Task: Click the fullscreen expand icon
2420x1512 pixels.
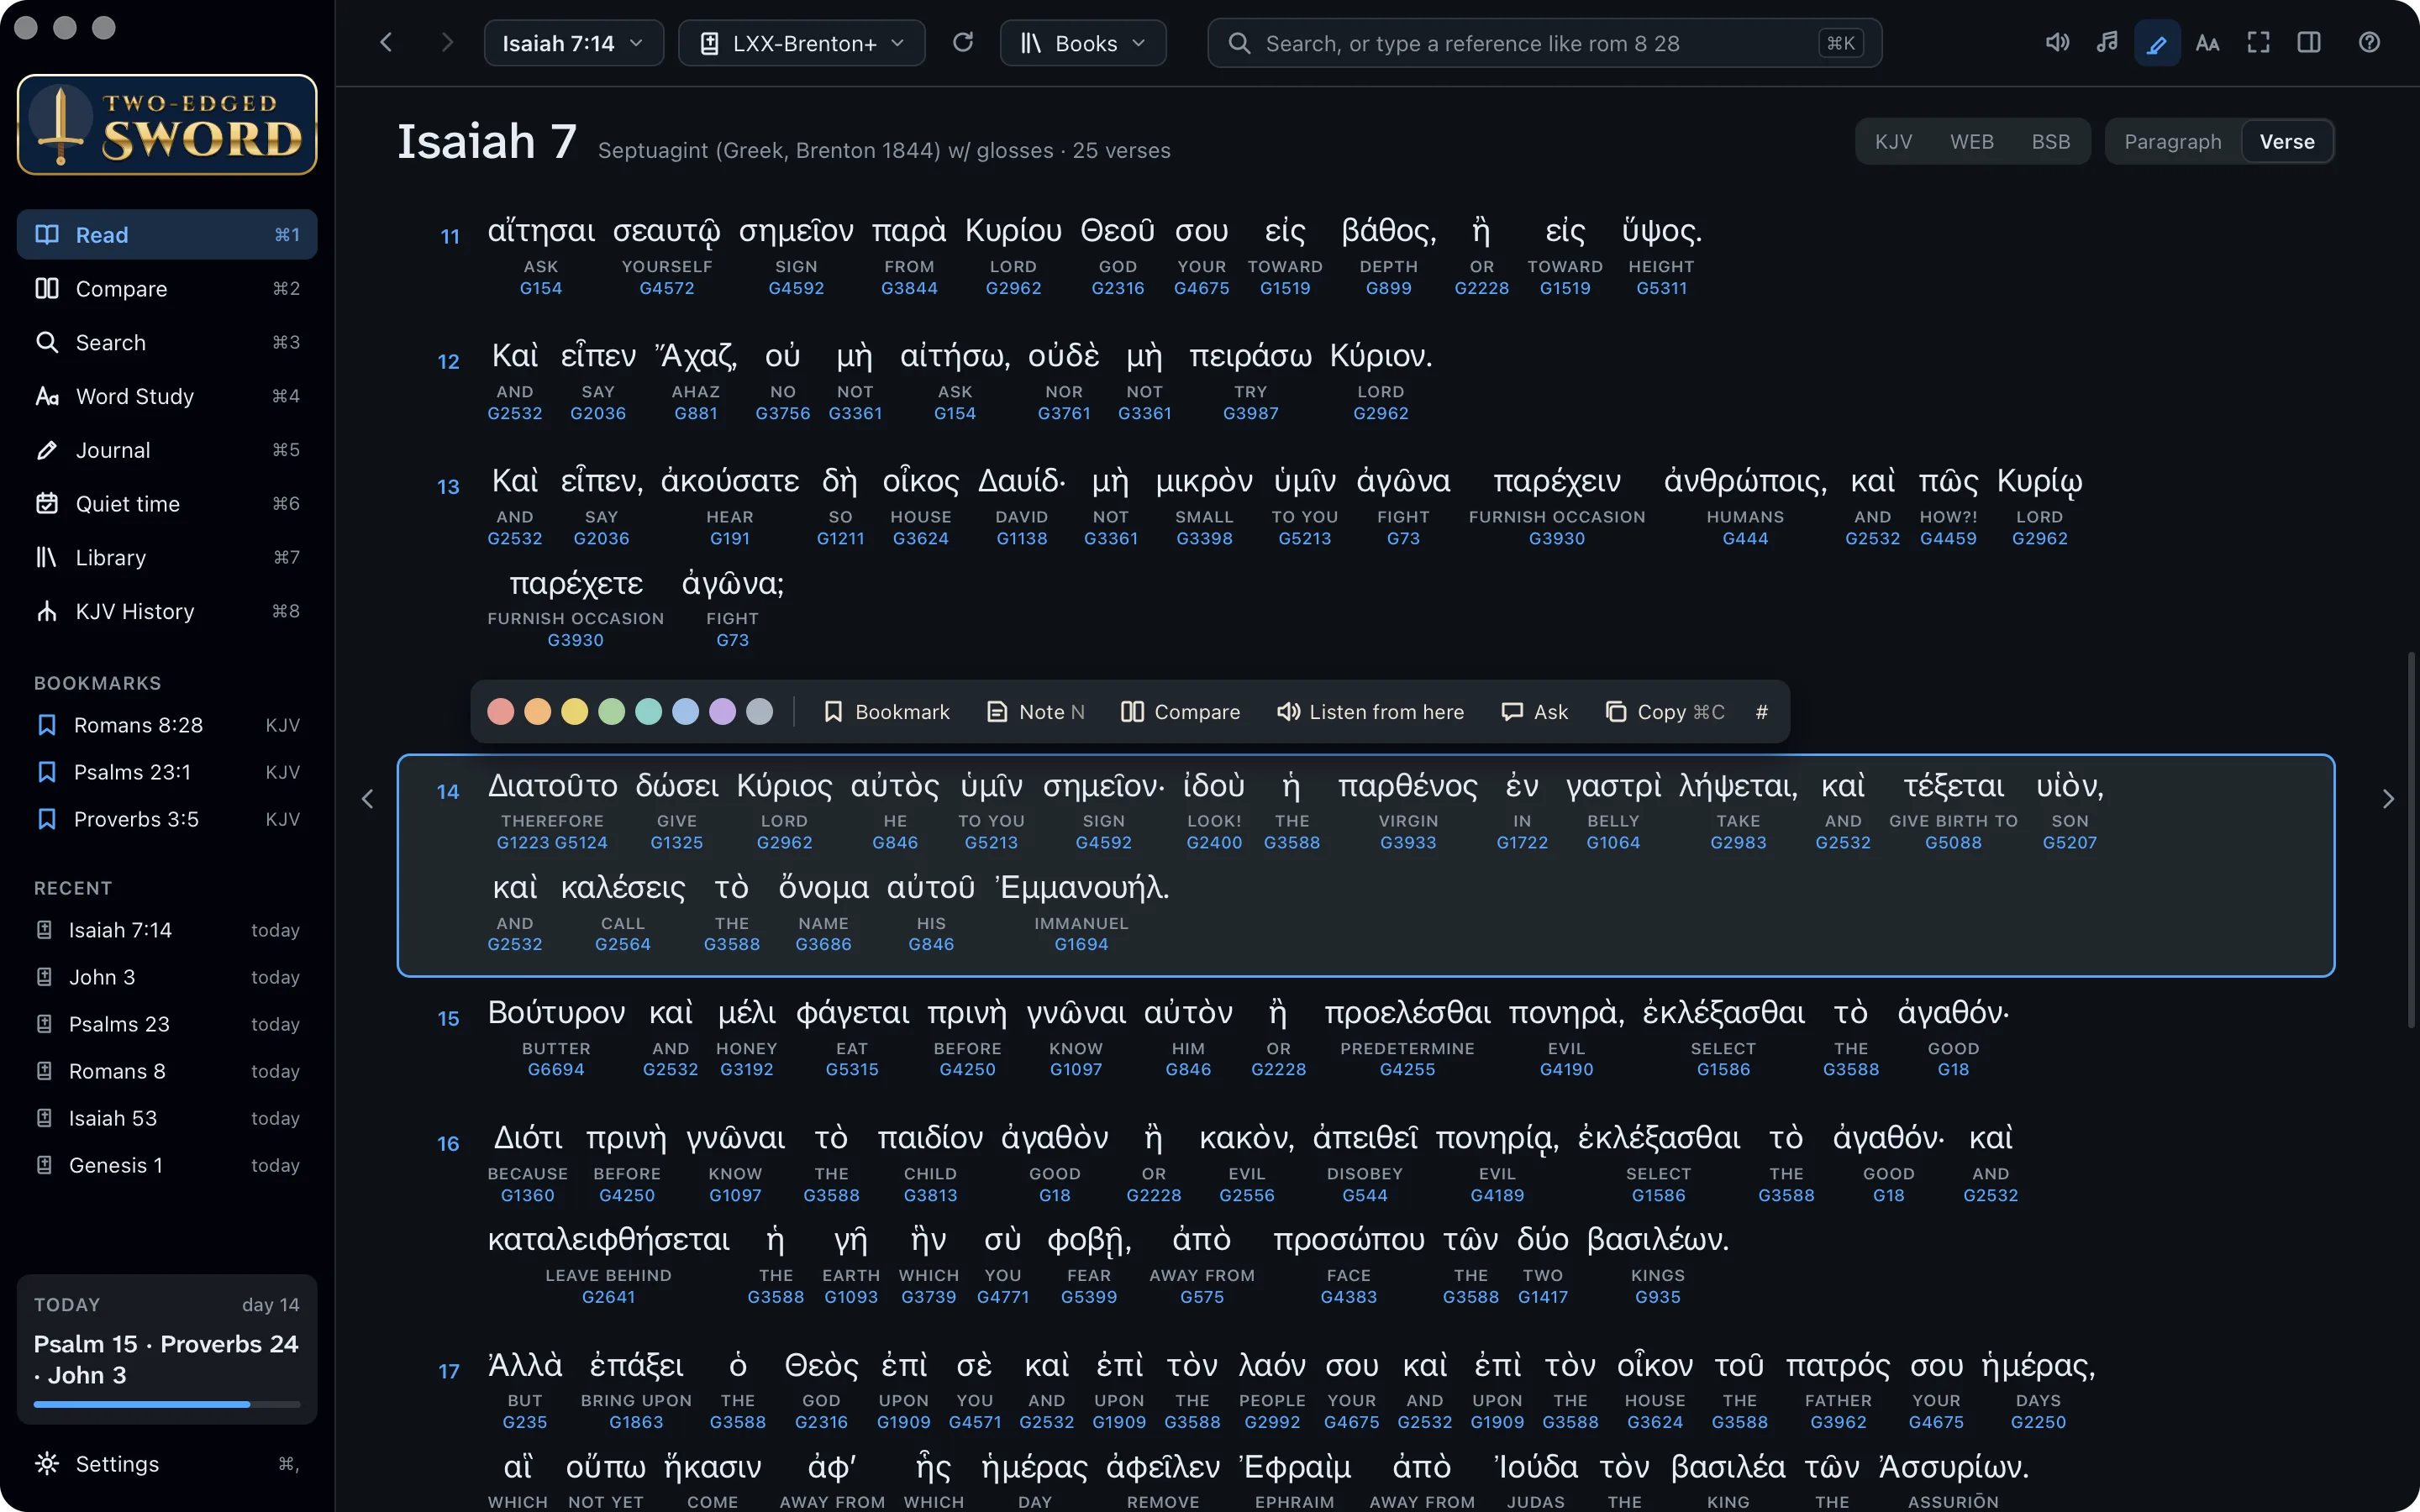Action: (x=2258, y=43)
